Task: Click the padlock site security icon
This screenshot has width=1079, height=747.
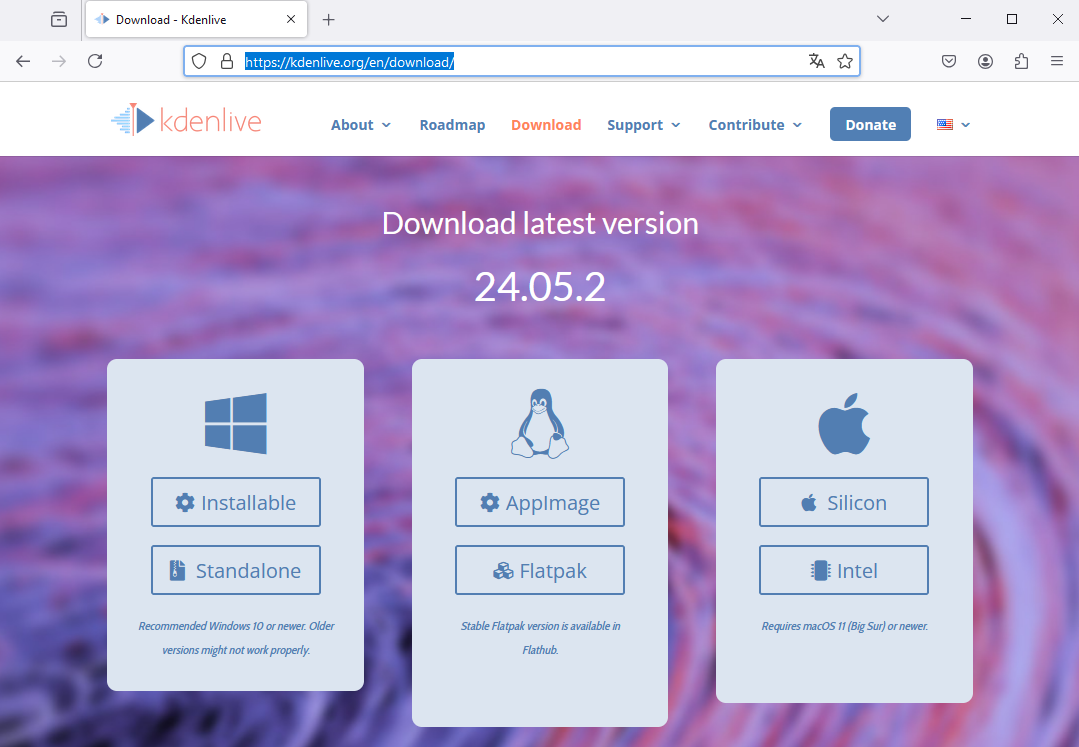Action: click(x=226, y=61)
